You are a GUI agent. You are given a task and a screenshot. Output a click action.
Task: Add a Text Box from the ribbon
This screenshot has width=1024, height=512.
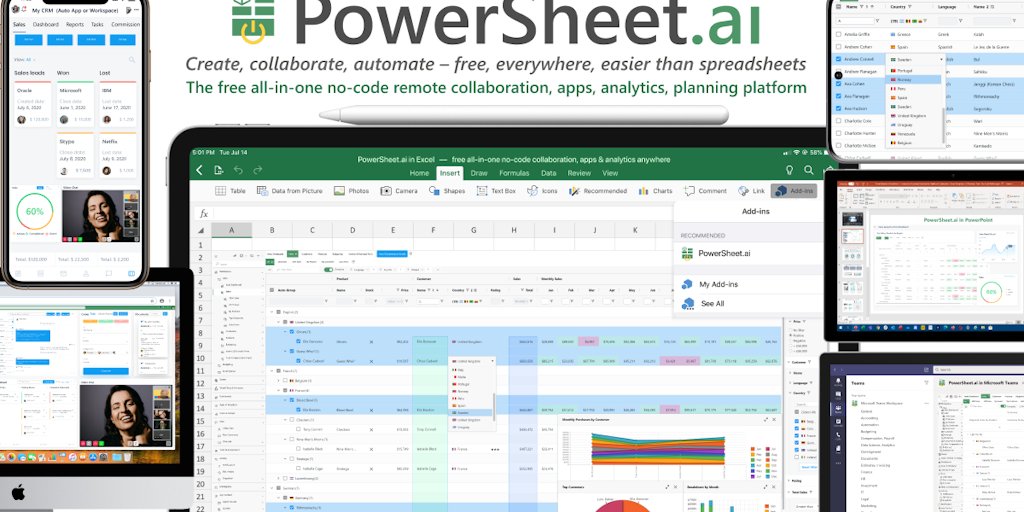point(496,191)
